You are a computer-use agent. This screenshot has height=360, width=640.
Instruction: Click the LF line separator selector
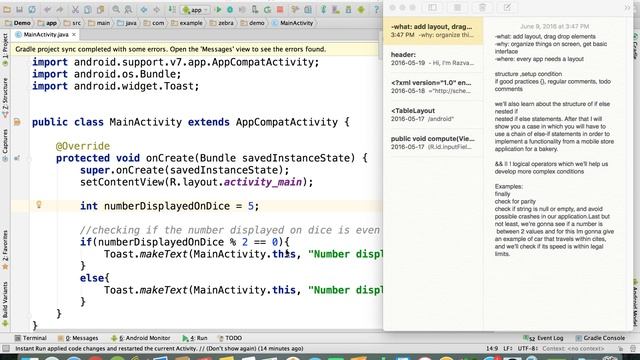pyautogui.click(x=507, y=349)
